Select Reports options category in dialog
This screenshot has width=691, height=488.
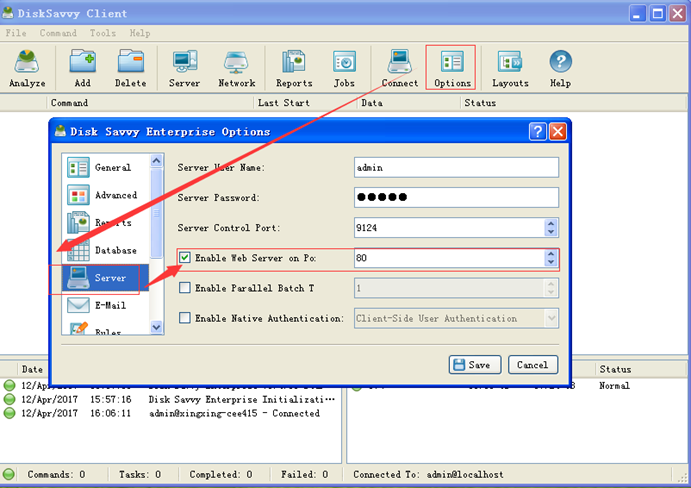tap(106, 223)
